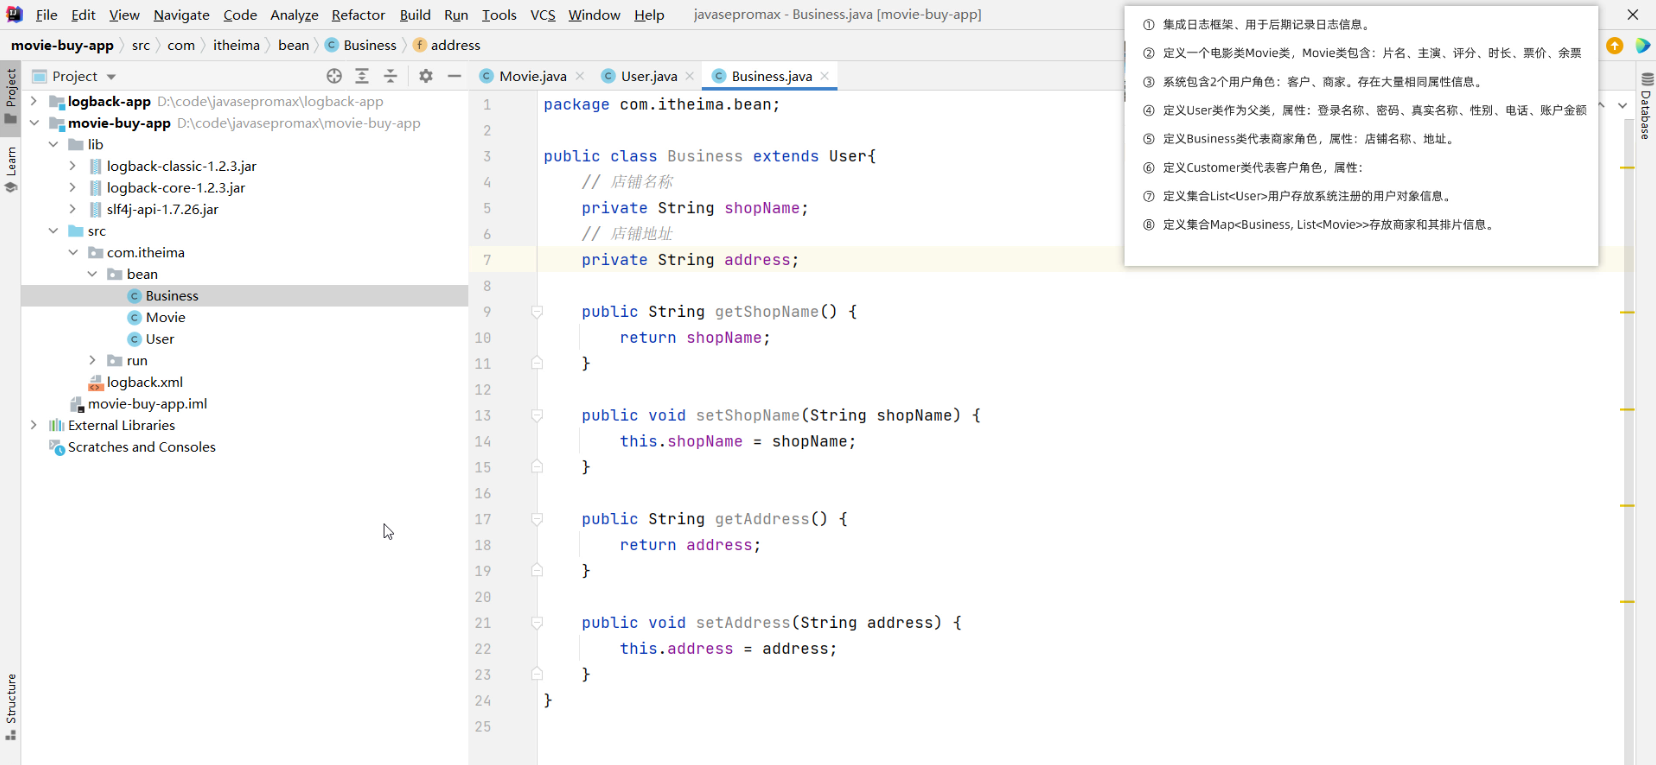Toggle fold for getAddress method
1656x765 pixels.
pos(537,519)
